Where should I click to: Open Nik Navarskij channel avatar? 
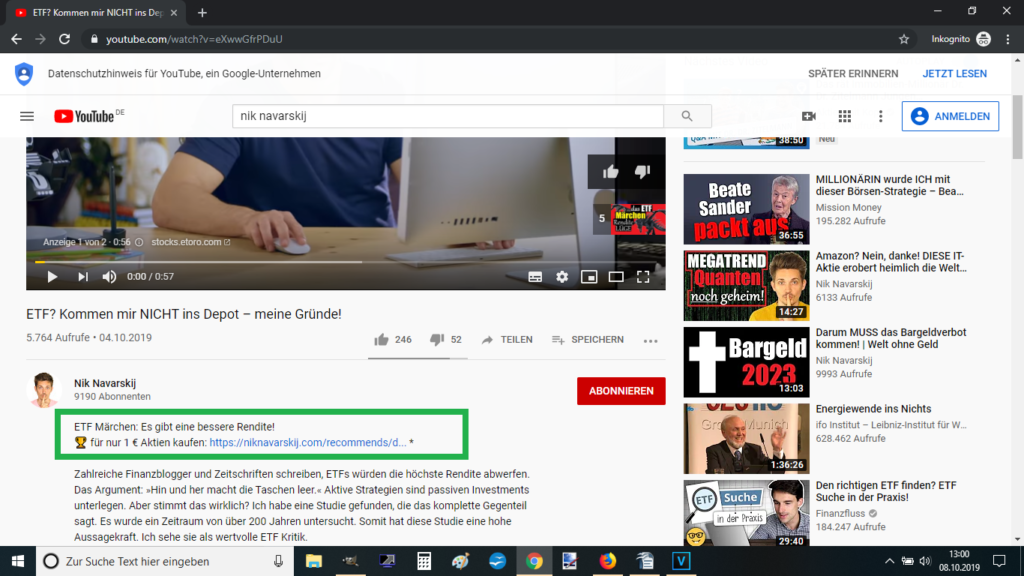[x=44, y=390]
